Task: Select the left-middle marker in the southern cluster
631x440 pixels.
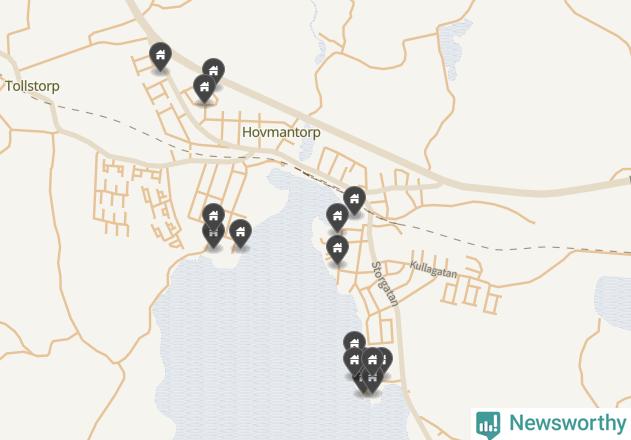Action: pyautogui.click(x=353, y=362)
